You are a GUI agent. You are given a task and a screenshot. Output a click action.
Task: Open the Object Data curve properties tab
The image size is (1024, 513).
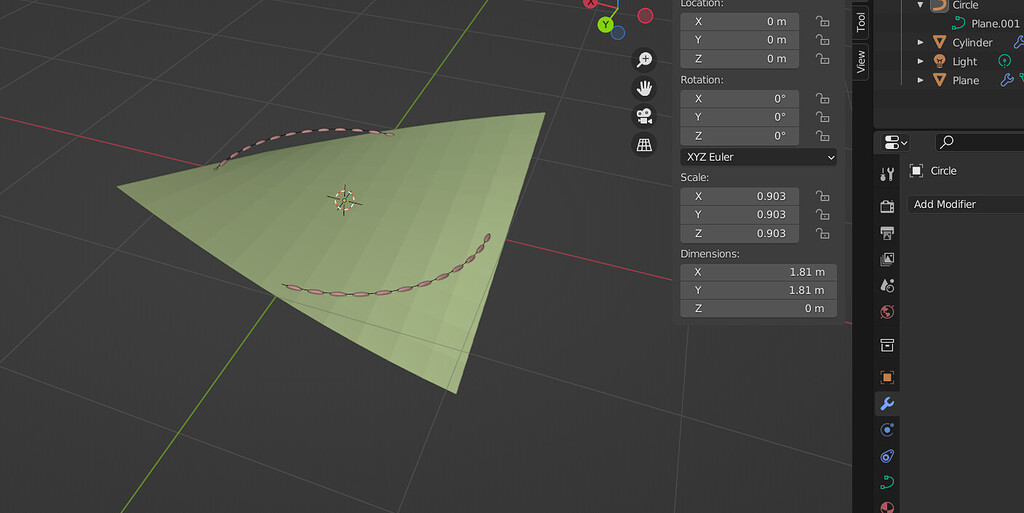pyautogui.click(x=887, y=482)
